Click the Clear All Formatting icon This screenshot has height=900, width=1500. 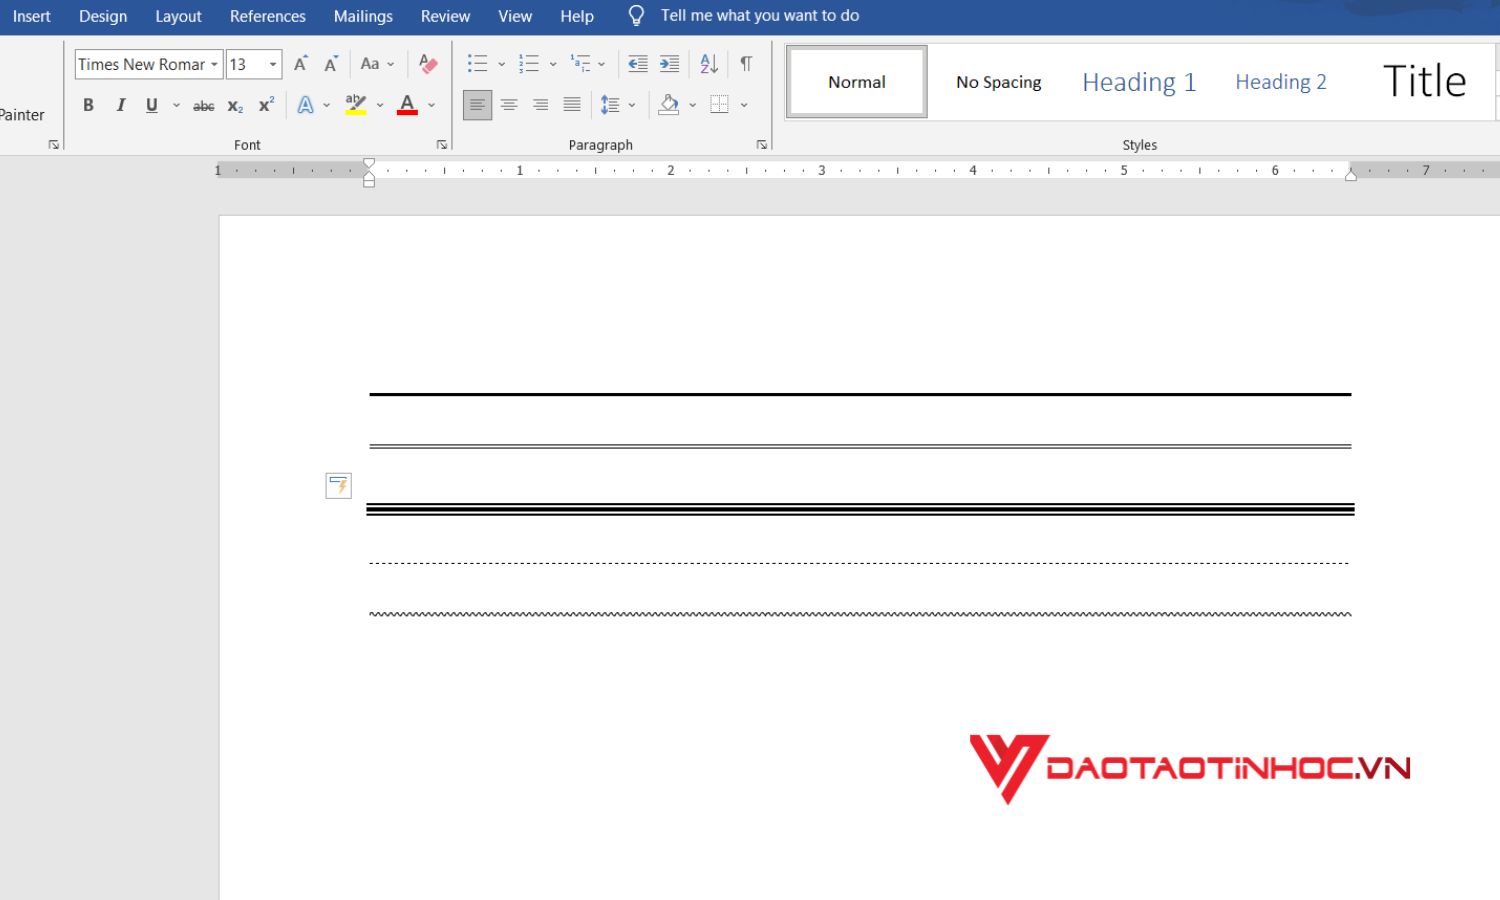click(428, 63)
